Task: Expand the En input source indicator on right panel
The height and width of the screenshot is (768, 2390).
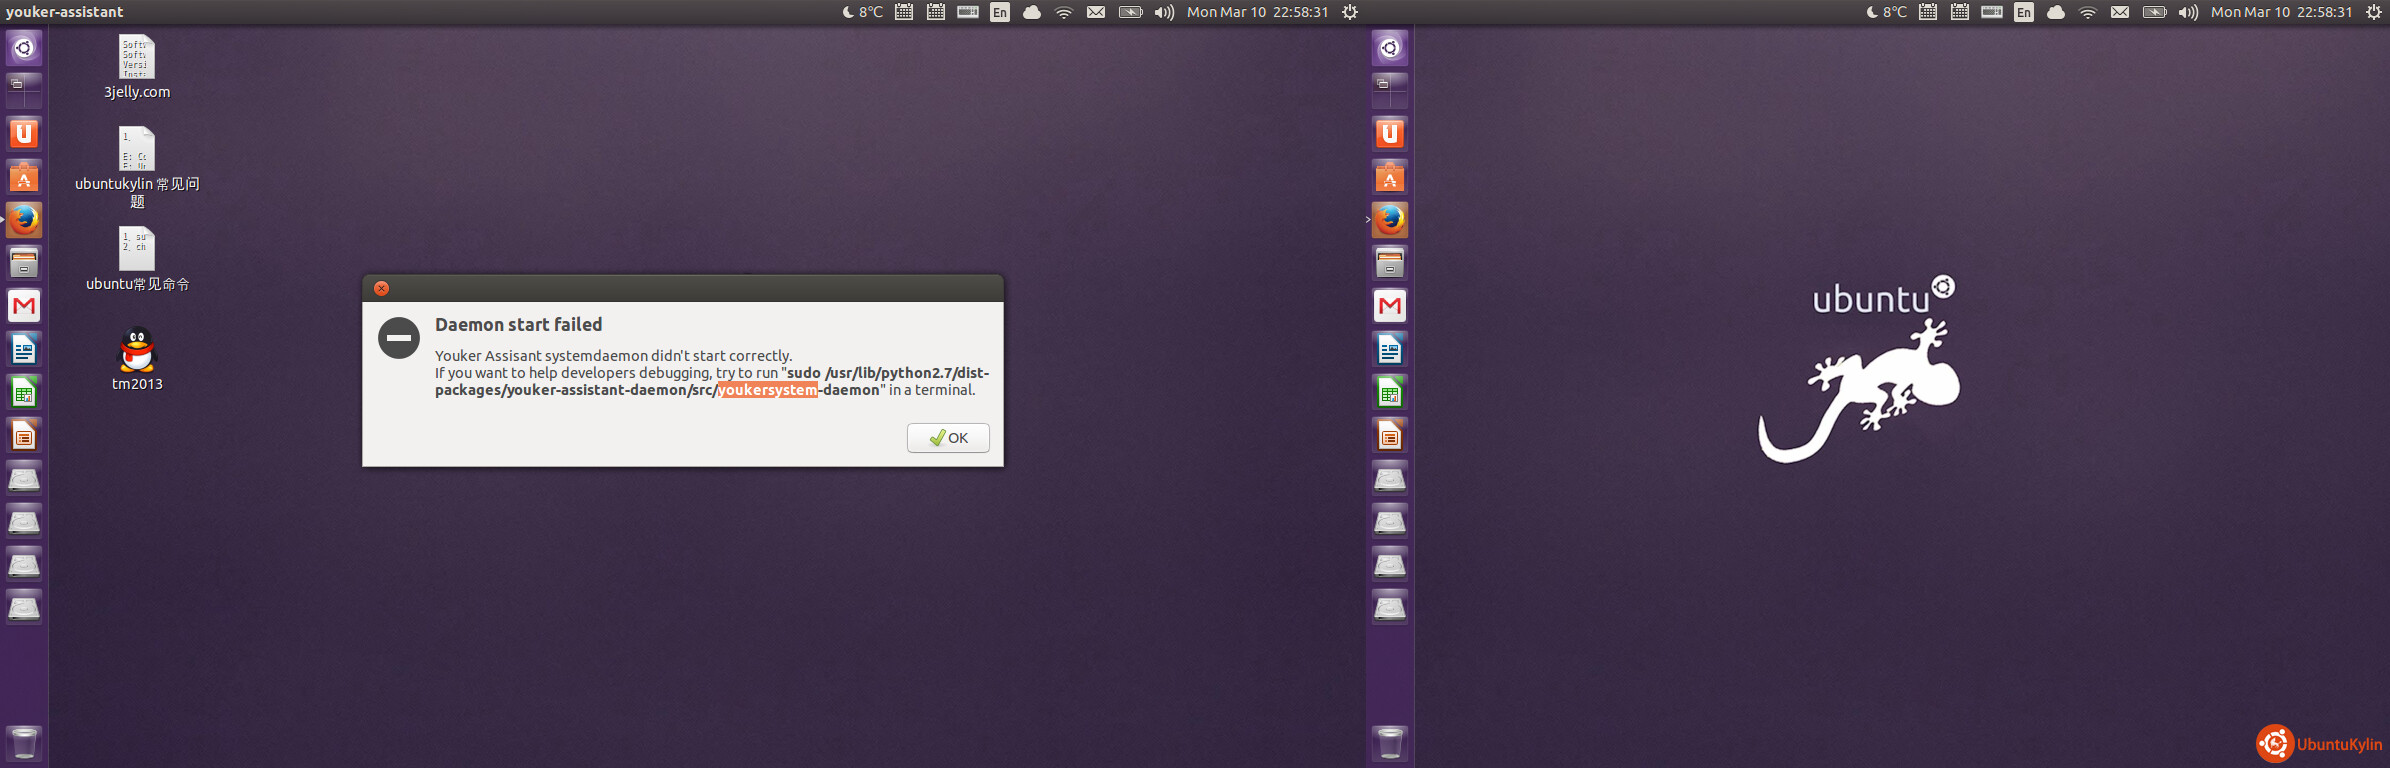Action: coord(2023,12)
